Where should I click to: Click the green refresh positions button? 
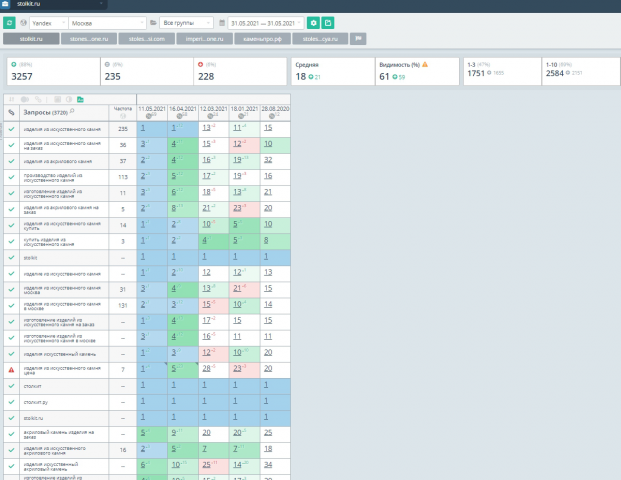[9, 23]
